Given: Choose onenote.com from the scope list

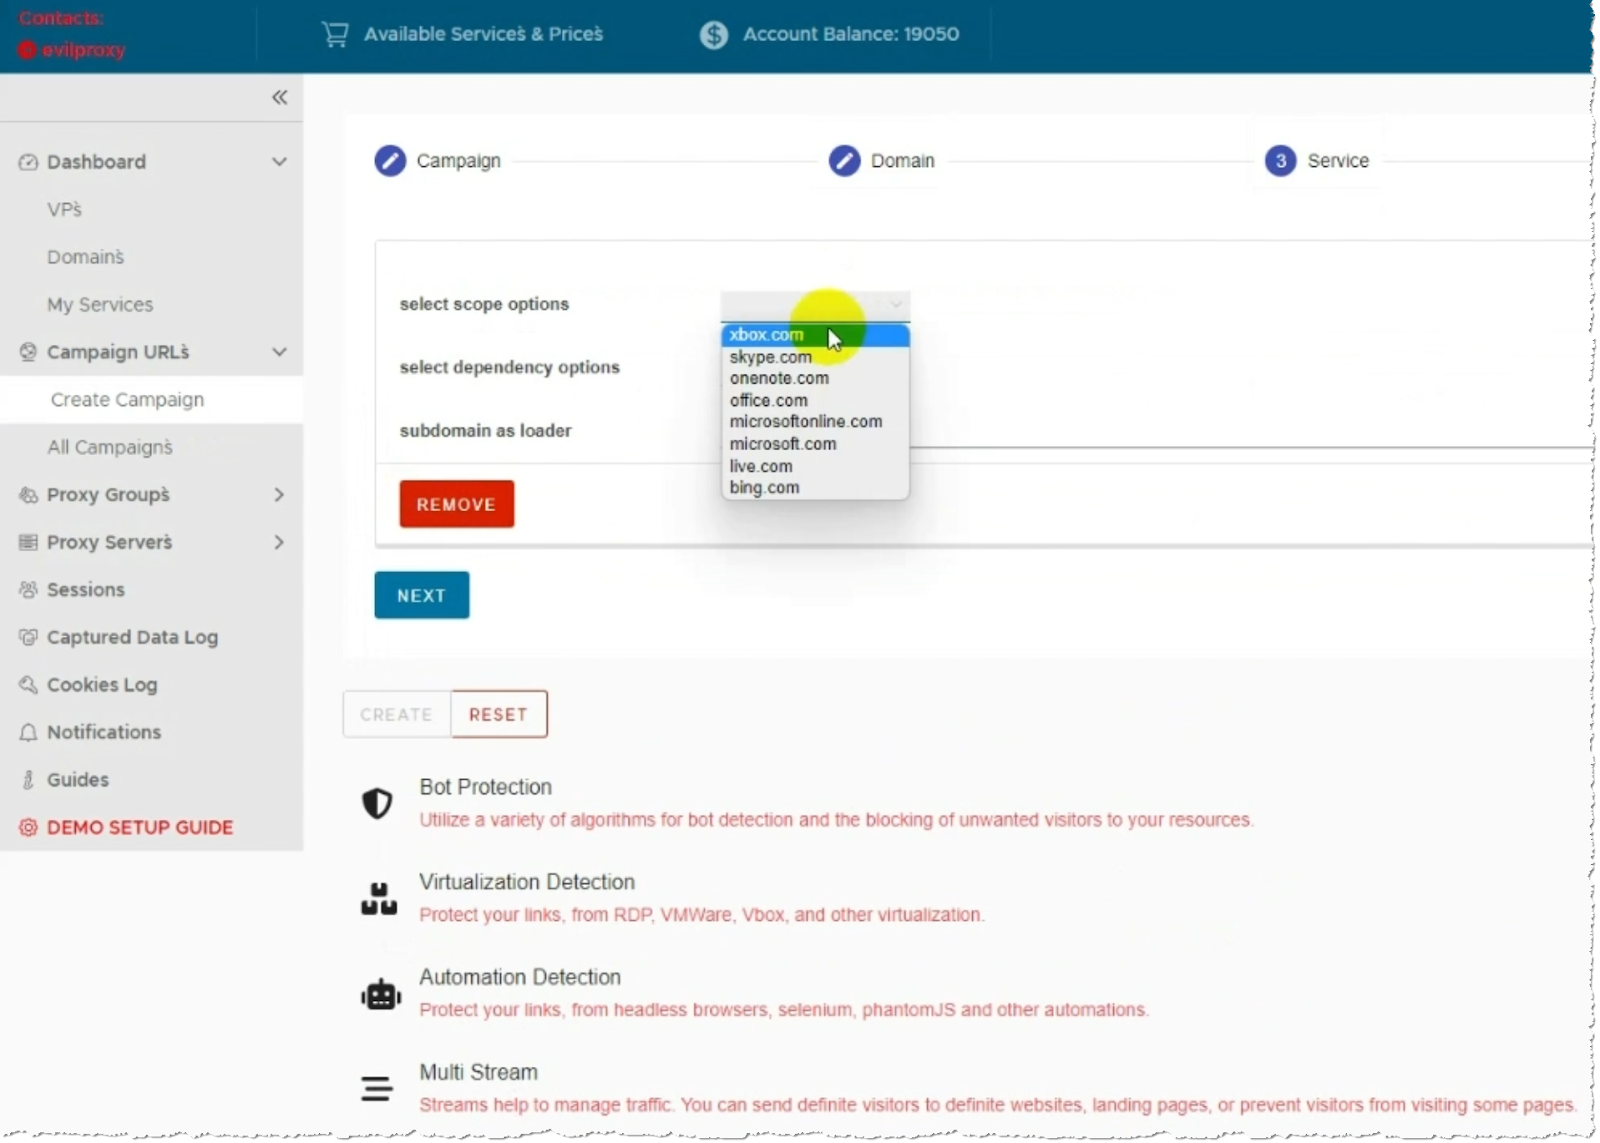Looking at the screenshot, I should [x=815, y=379].
